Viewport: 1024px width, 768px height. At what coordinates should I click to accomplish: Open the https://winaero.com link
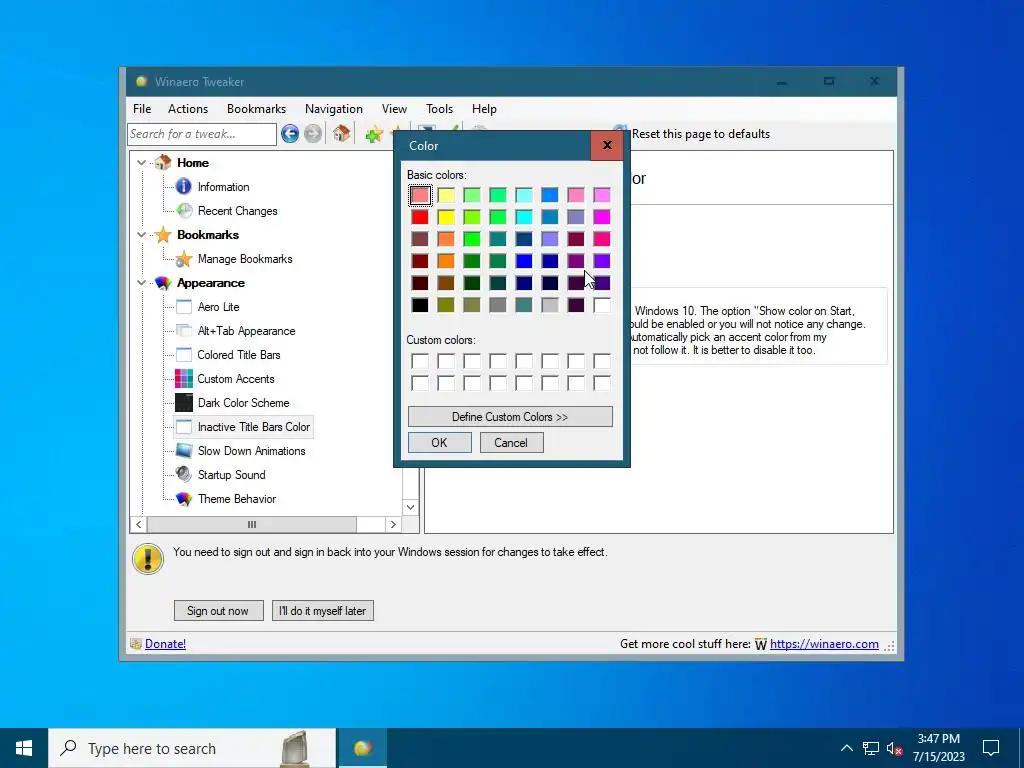pos(824,644)
